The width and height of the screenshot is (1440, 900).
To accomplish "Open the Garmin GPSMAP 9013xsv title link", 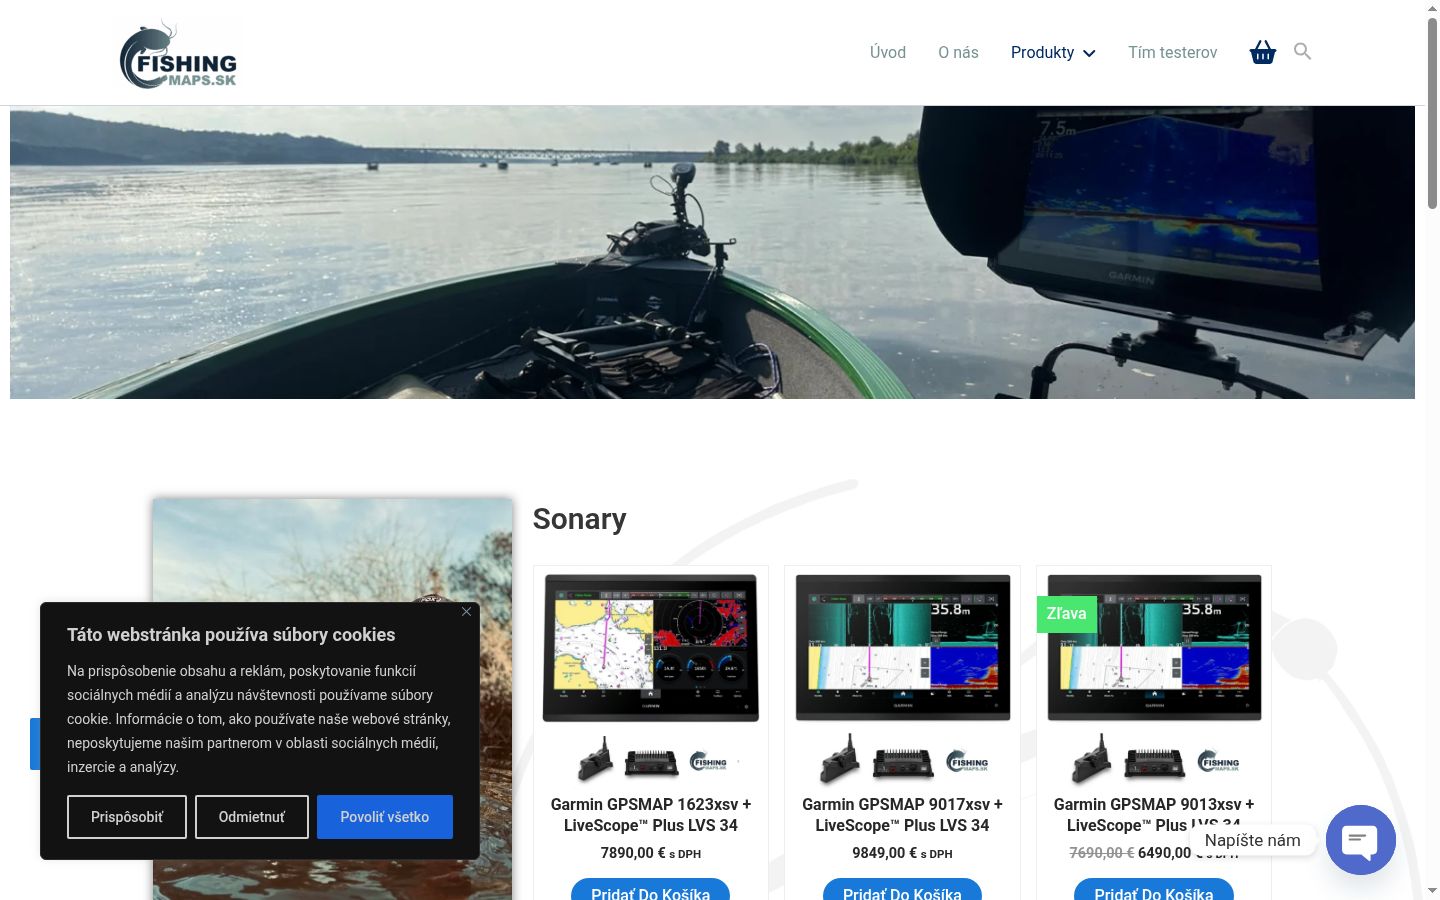I will tap(1154, 815).
